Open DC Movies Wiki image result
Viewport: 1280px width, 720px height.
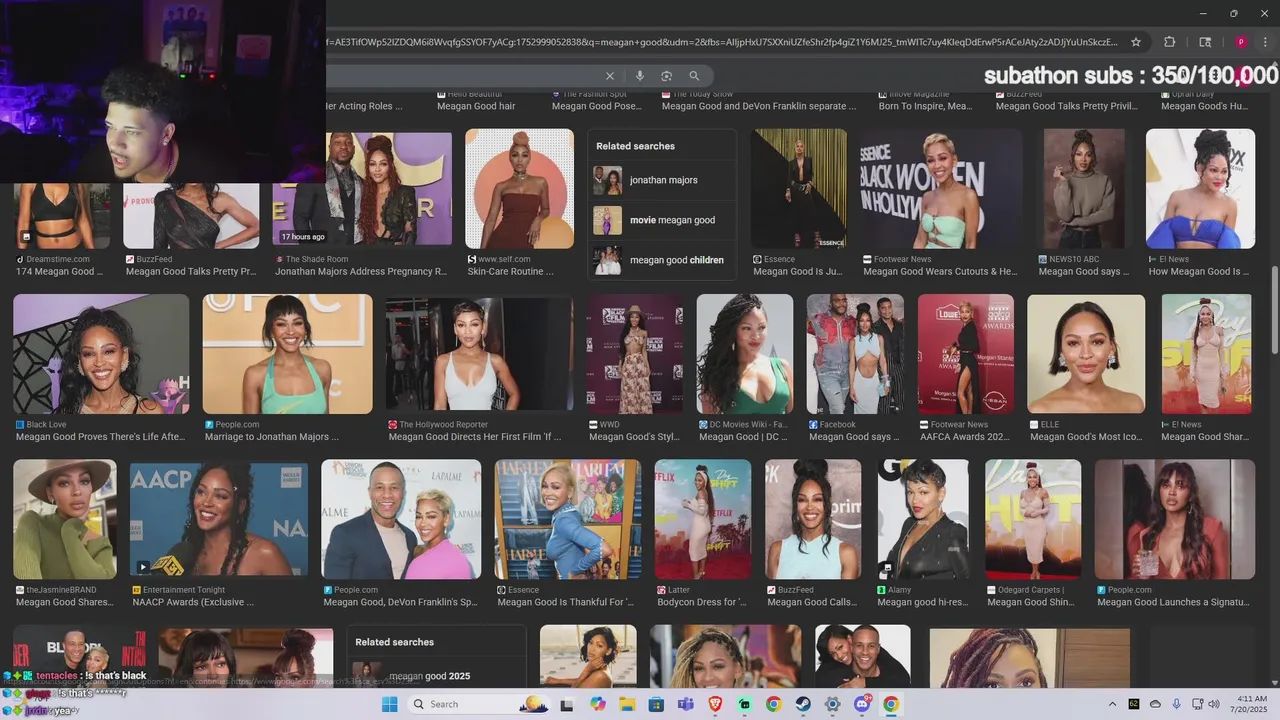tap(745, 354)
